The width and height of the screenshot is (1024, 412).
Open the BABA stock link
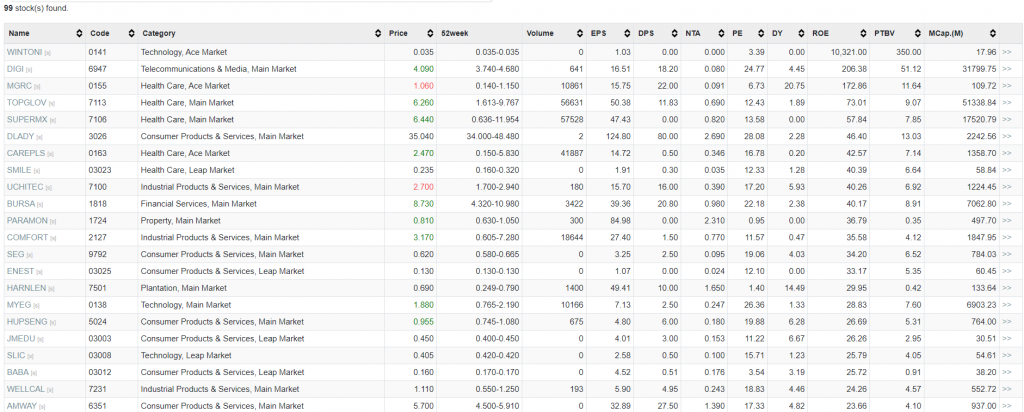pos(18,372)
